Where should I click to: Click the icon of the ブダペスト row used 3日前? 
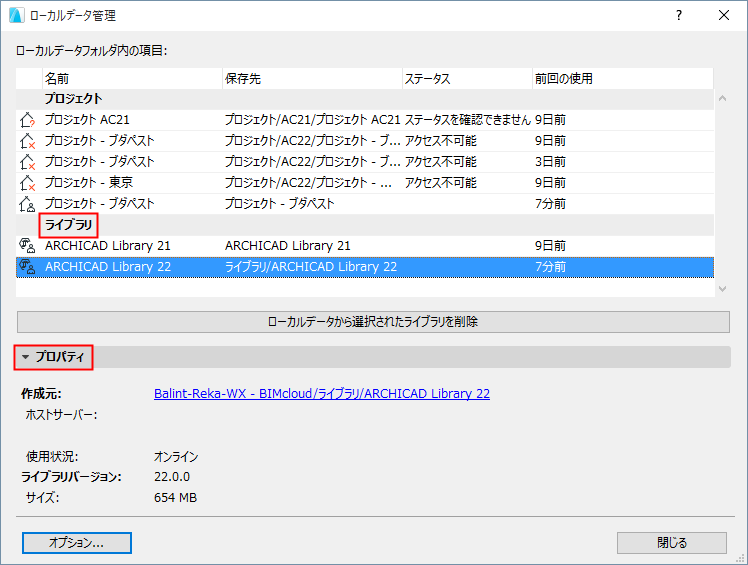point(27,162)
